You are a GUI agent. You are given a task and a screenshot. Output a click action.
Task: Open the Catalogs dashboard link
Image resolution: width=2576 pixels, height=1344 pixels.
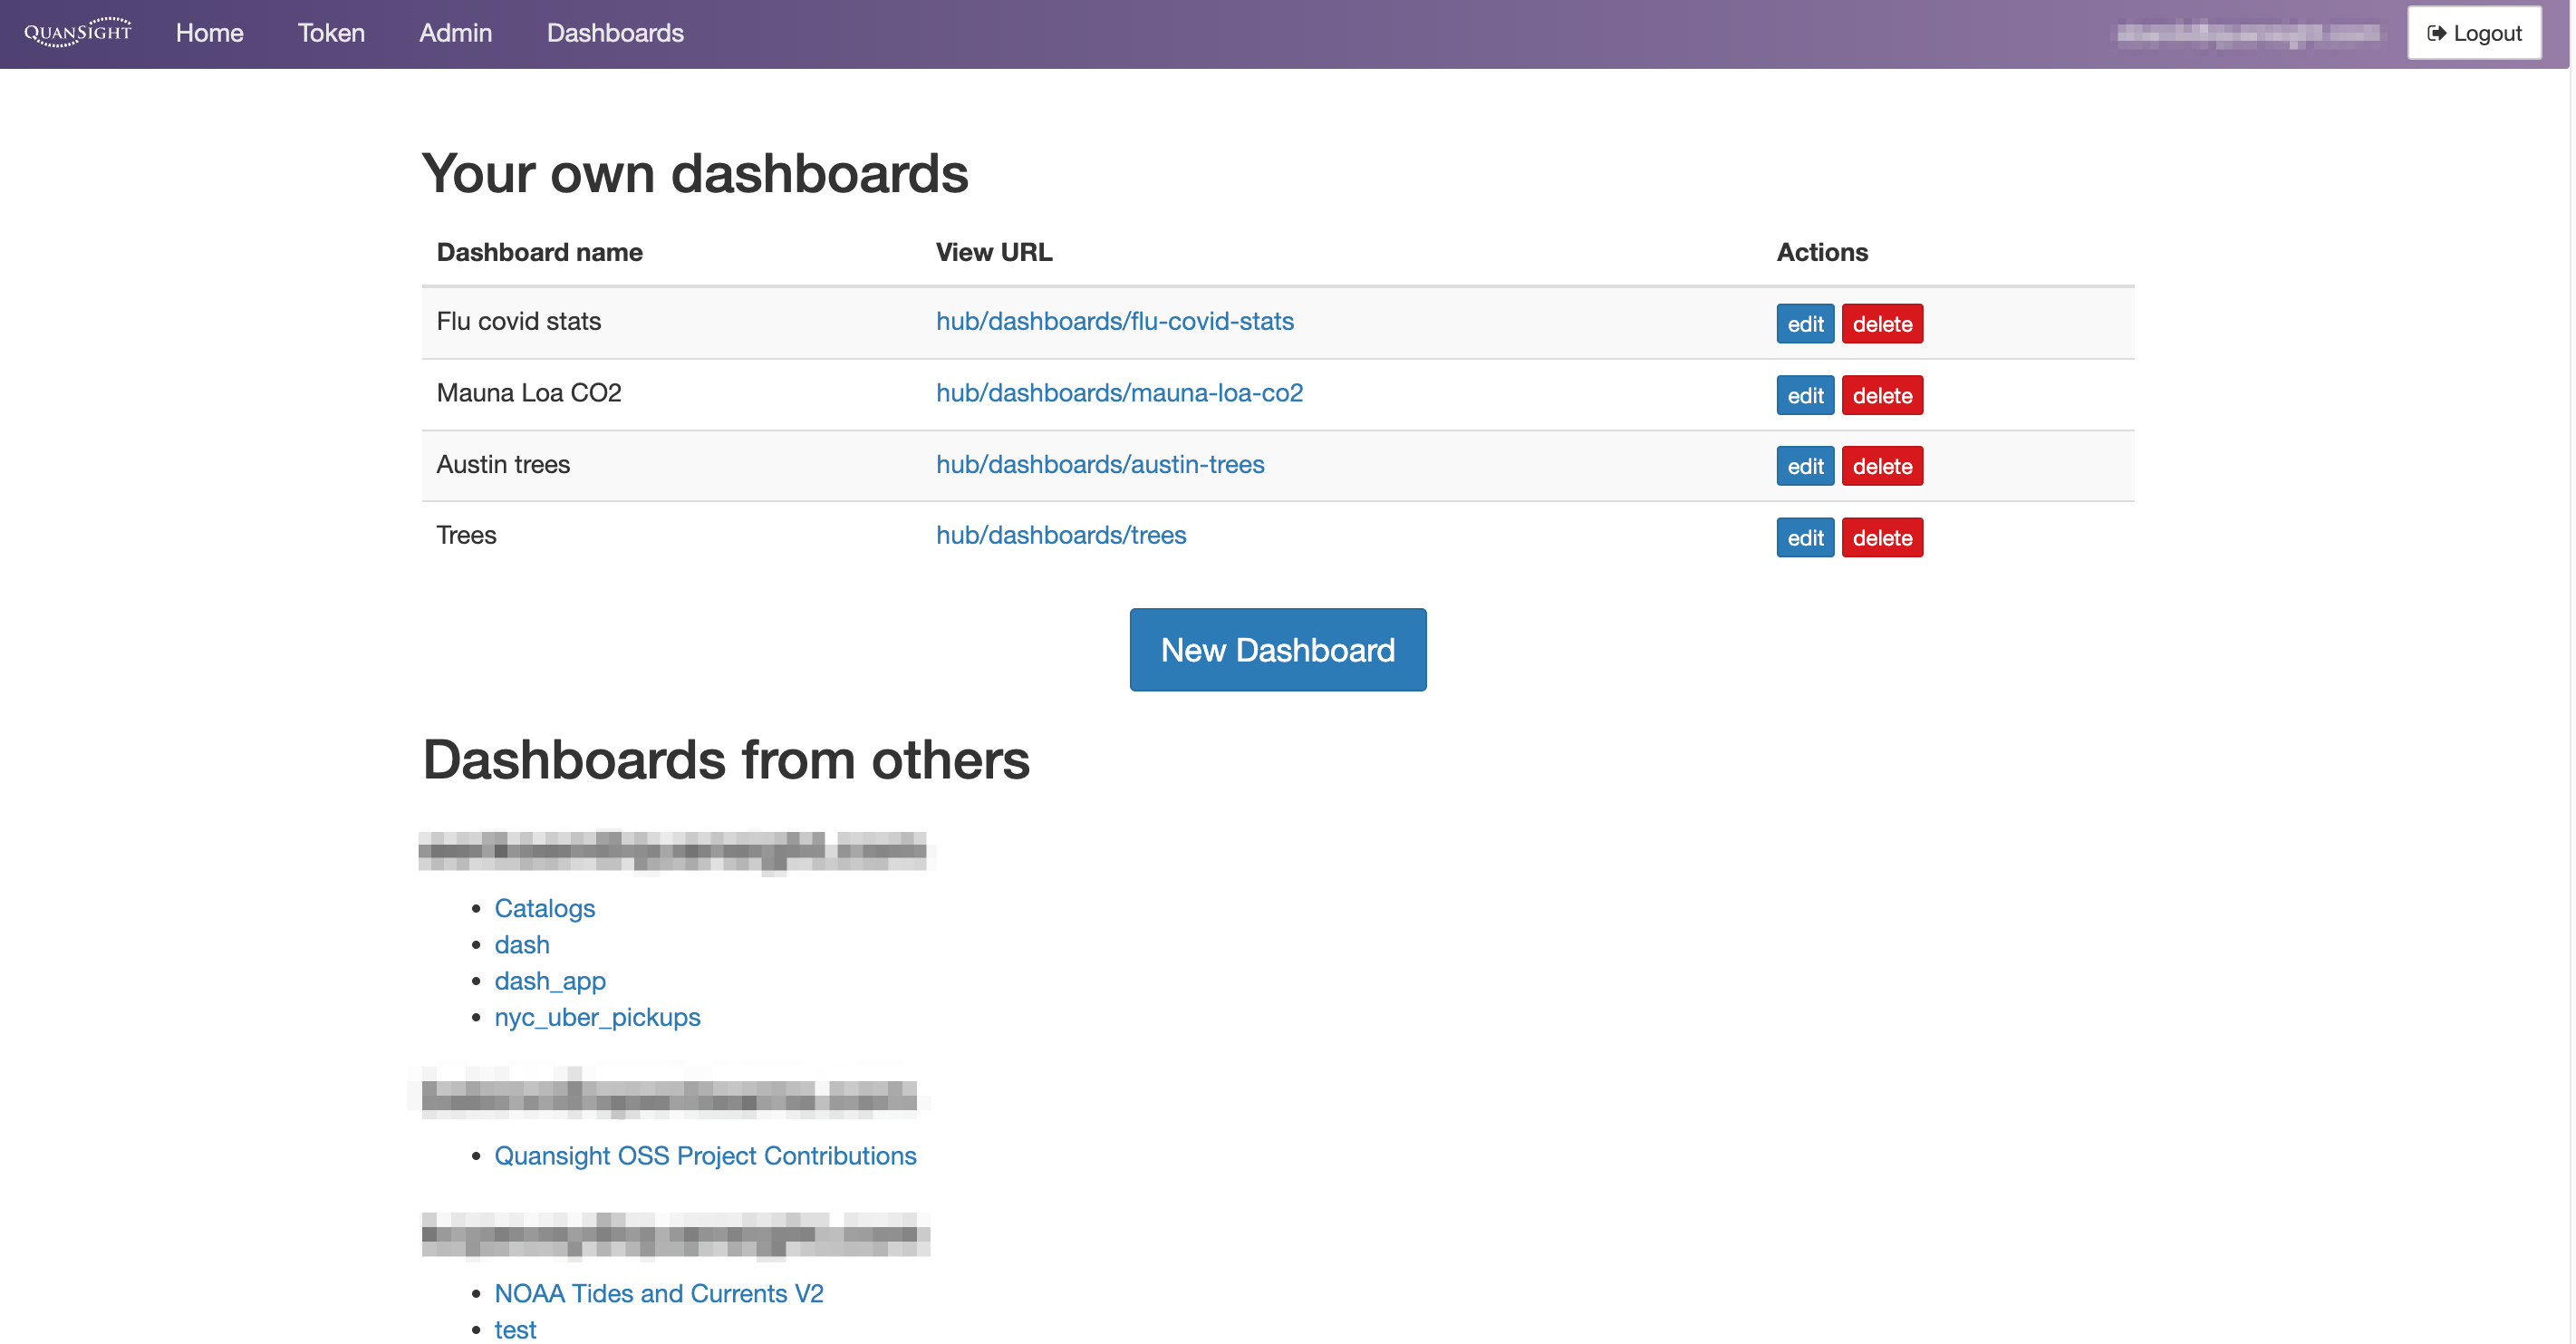coord(545,909)
